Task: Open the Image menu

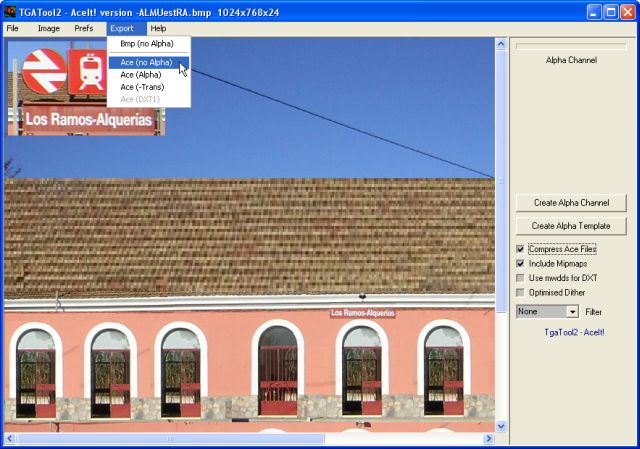Action: point(49,28)
